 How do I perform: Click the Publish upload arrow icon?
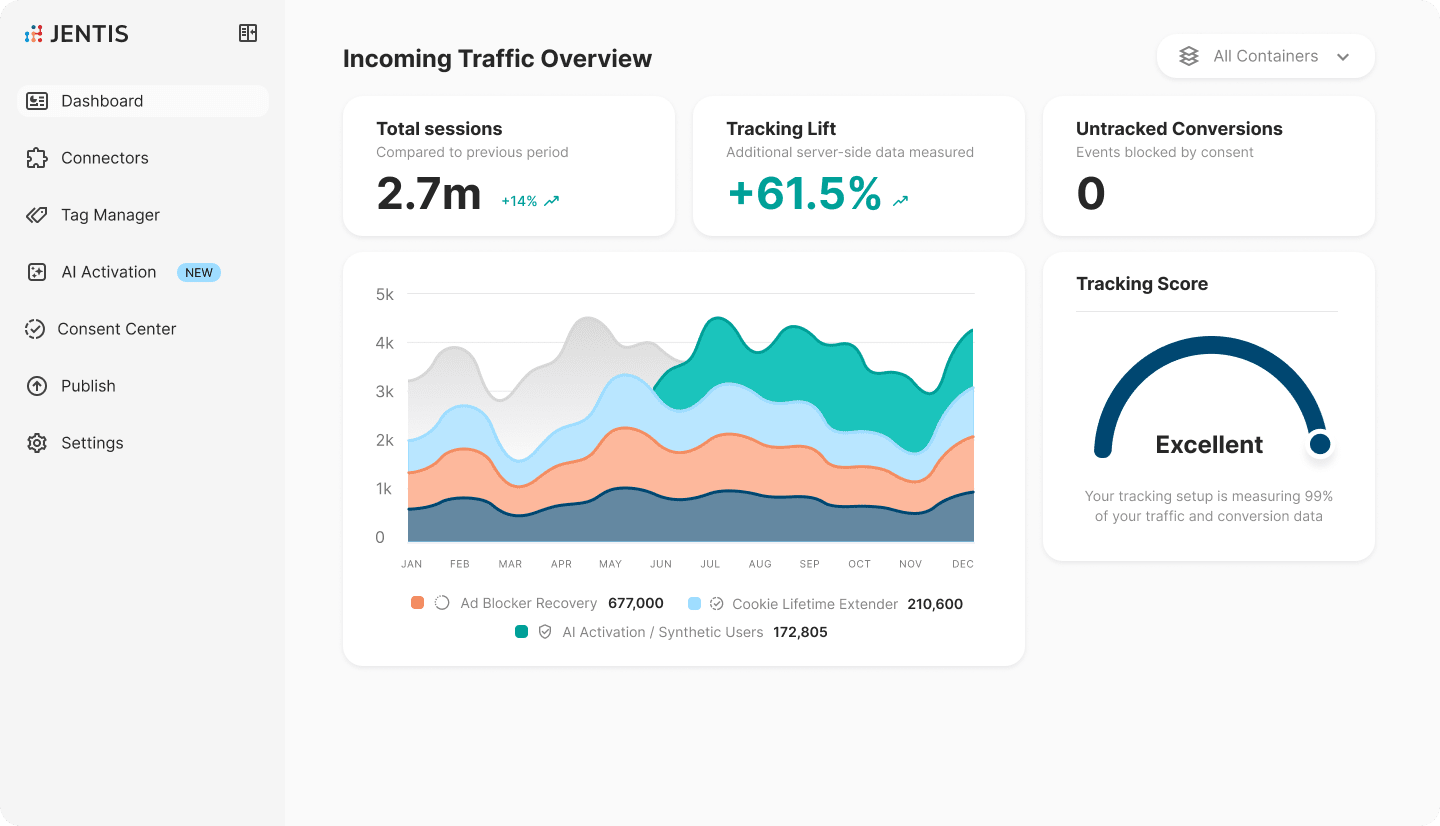[37, 386]
